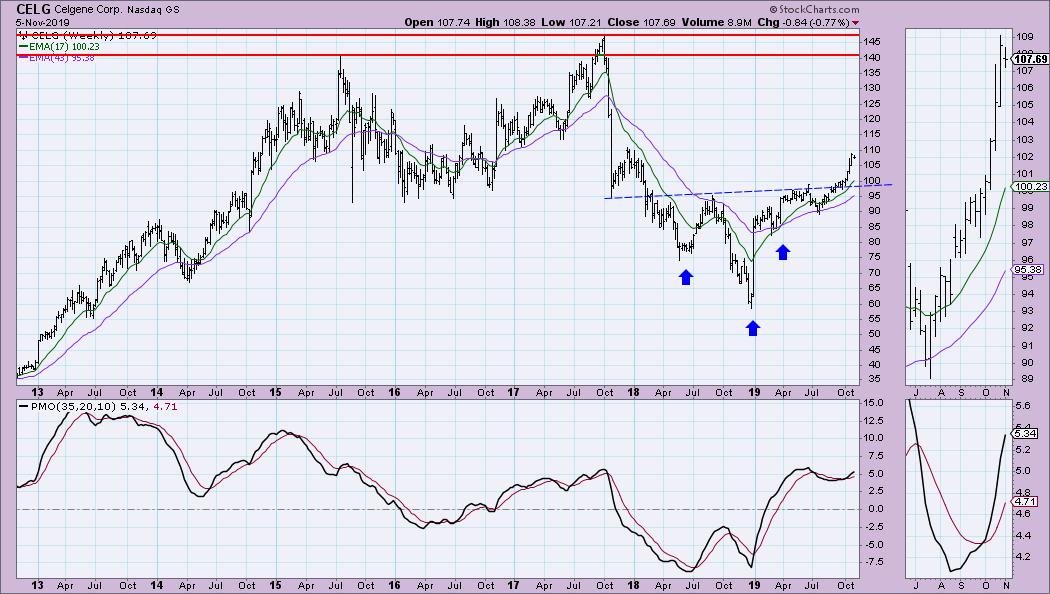Click year 17 label directly under the price chart
This screenshot has width=1050, height=594.
(x=513, y=393)
